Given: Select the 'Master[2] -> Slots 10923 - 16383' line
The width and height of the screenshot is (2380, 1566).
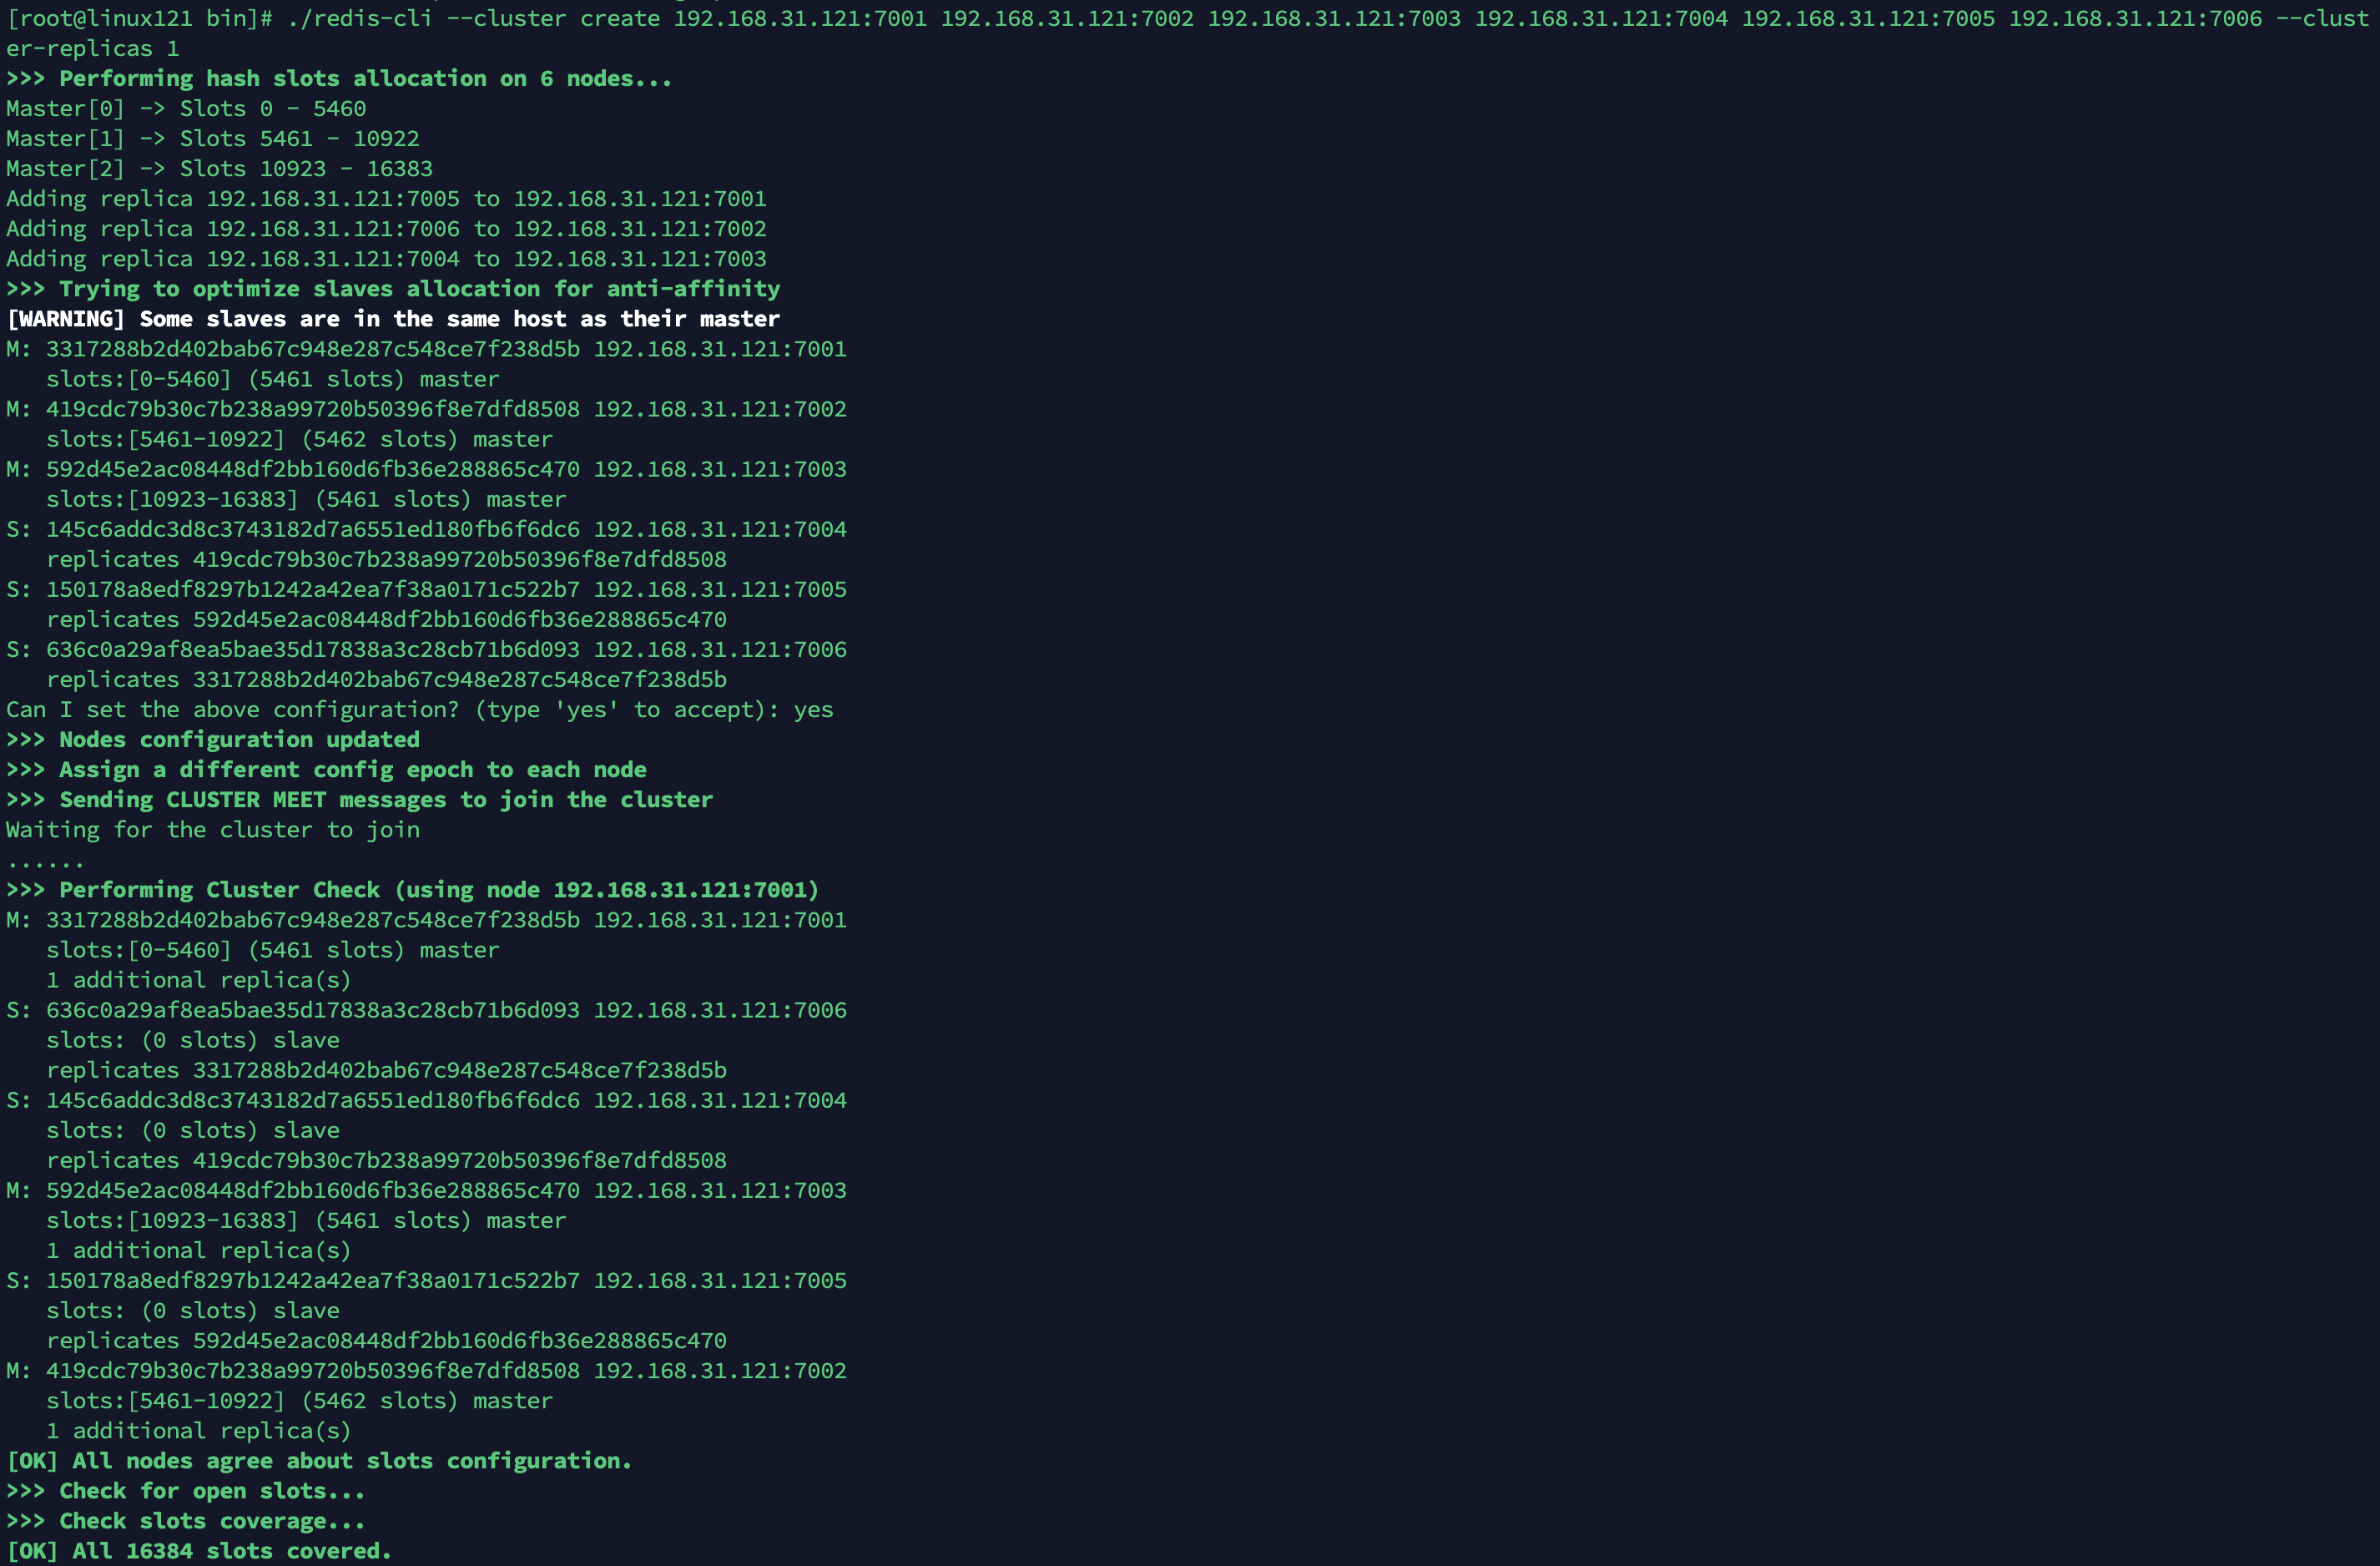Looking at the screenshot, I should (220, 169).
